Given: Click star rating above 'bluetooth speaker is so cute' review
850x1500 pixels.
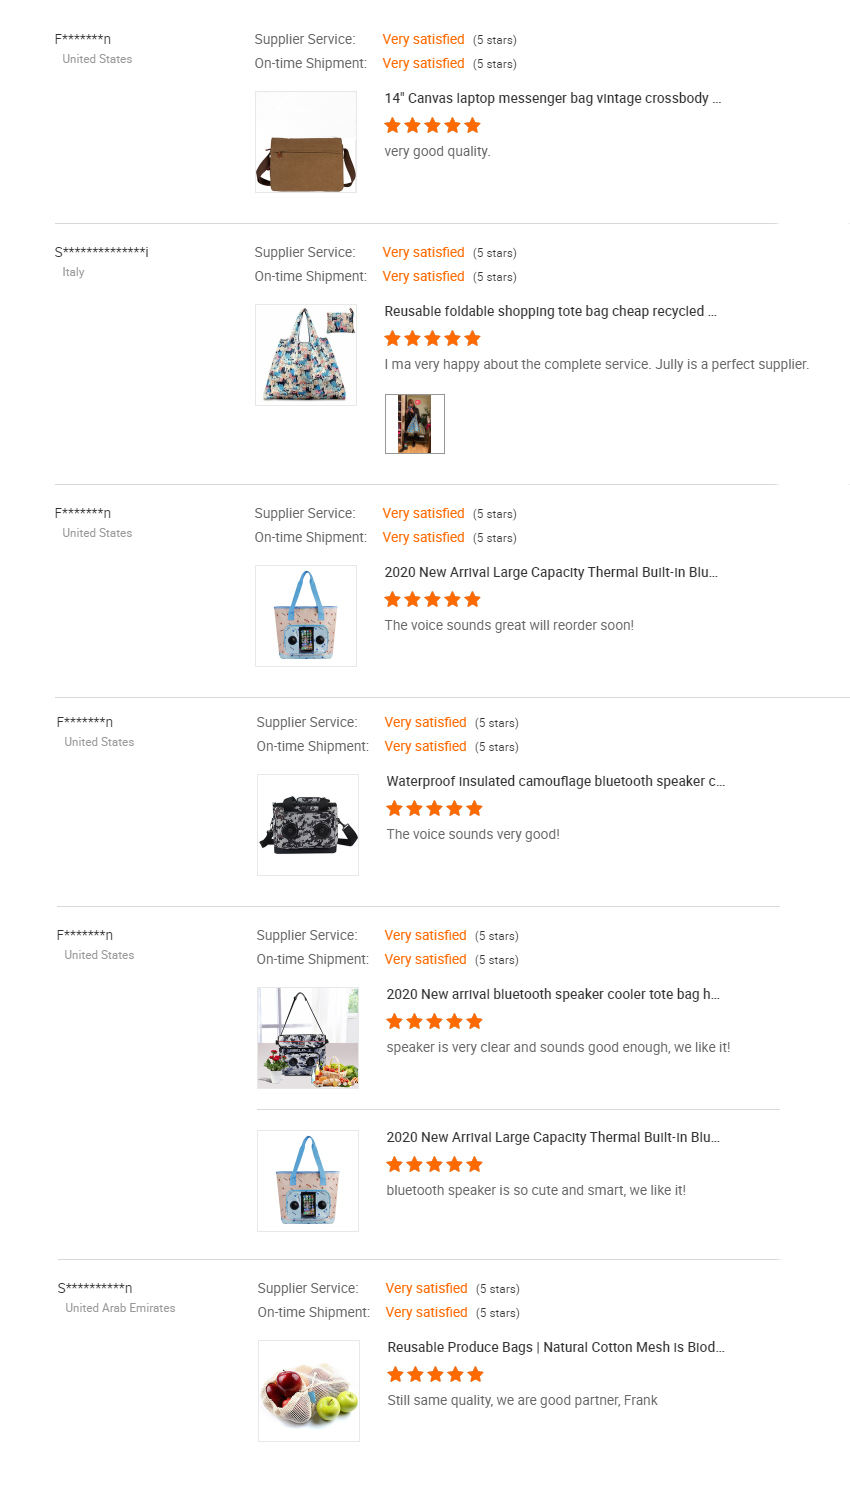Looking at the screenshot, I should 435,1164.
